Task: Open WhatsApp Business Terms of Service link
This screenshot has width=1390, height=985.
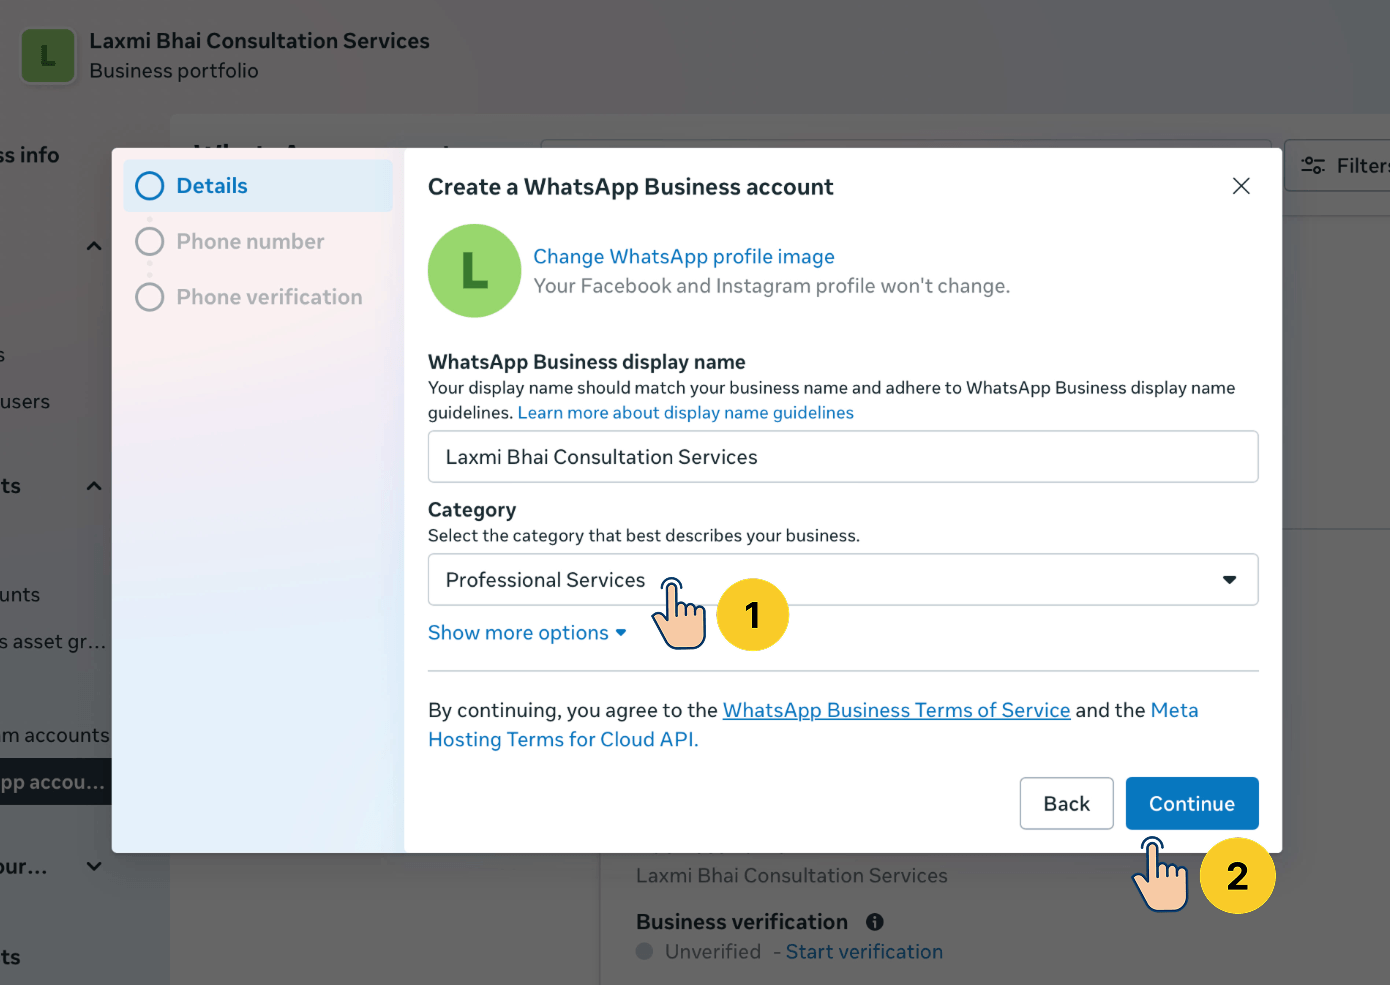Action: click(896, 710)
